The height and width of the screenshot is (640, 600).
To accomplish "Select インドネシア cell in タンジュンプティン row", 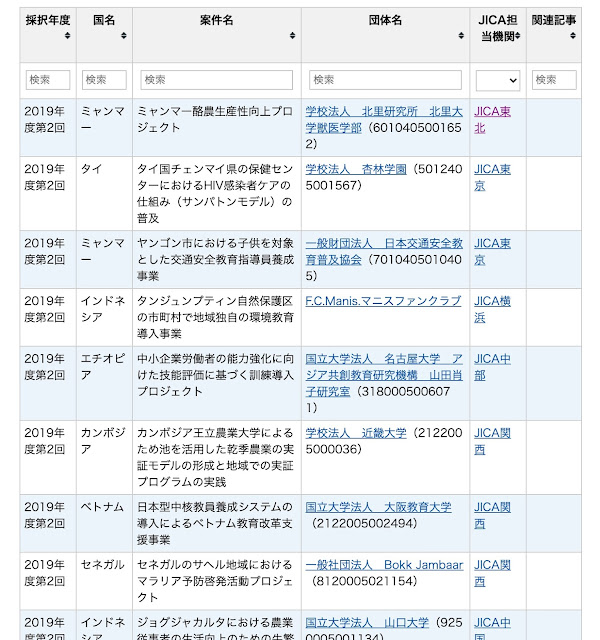I will pos(104,318).
